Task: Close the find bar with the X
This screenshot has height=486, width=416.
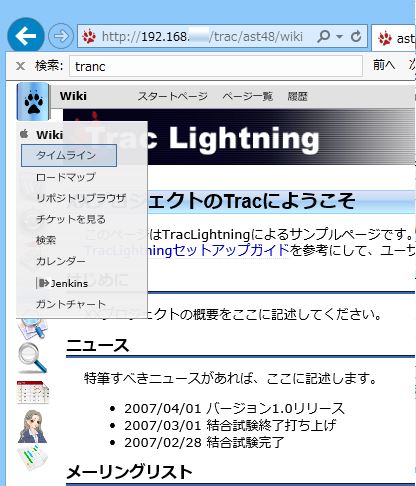Action: pos(21,66)
